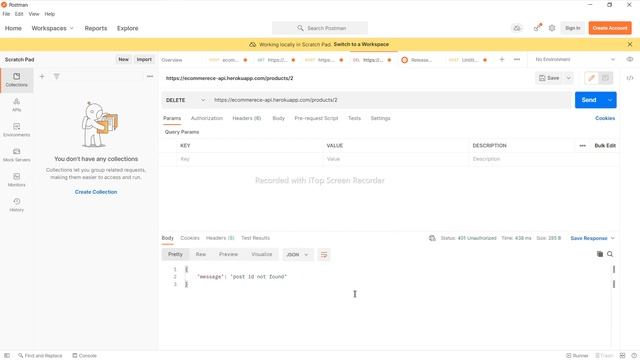Switch to the Pre-request Script tab
The height and width of the screenshot is (360, 640).
(x=316, y=118)
